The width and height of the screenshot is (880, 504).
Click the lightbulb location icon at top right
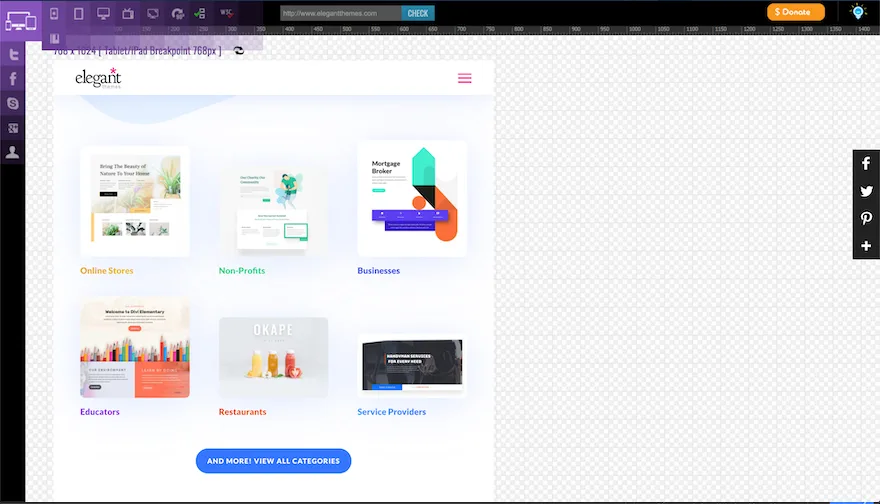click(858, 12)
